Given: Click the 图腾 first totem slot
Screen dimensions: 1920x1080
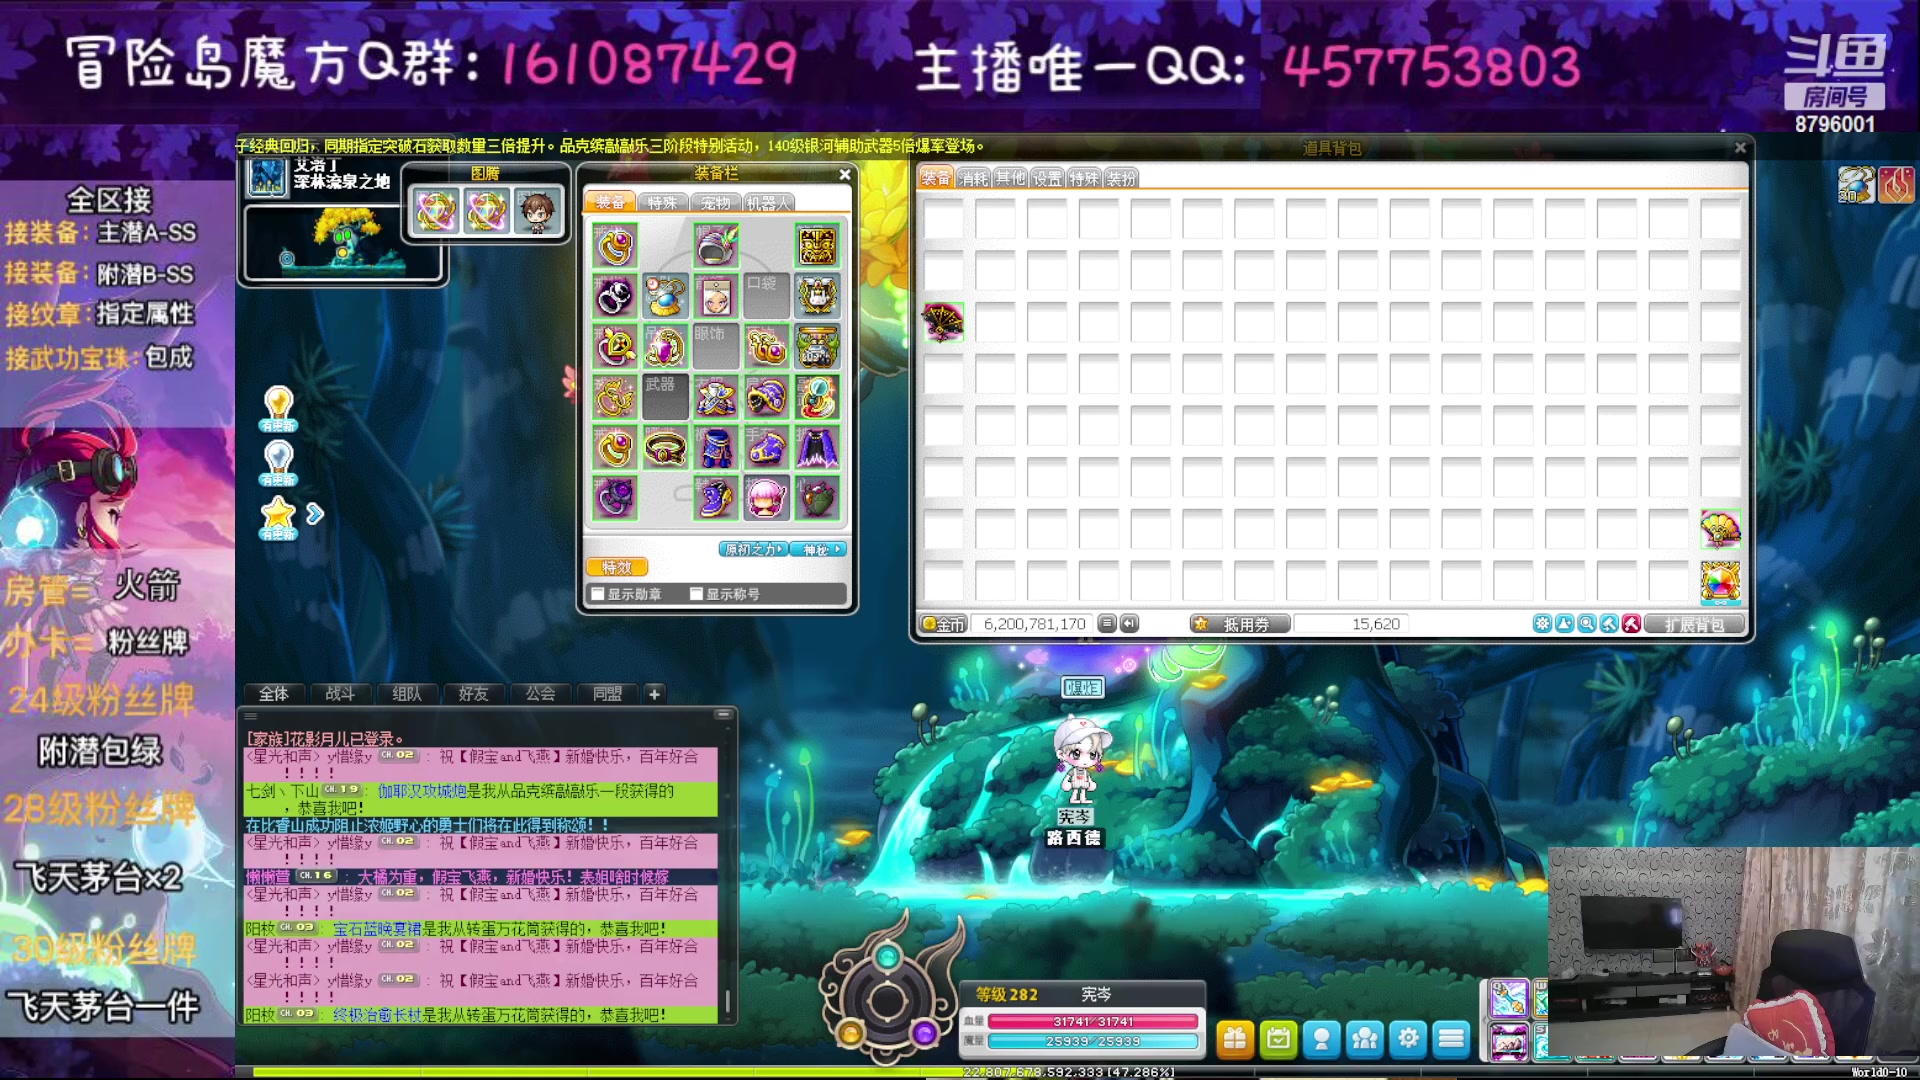Looking at the screenshot, I should pyautogui.click(x=436, y=211).
